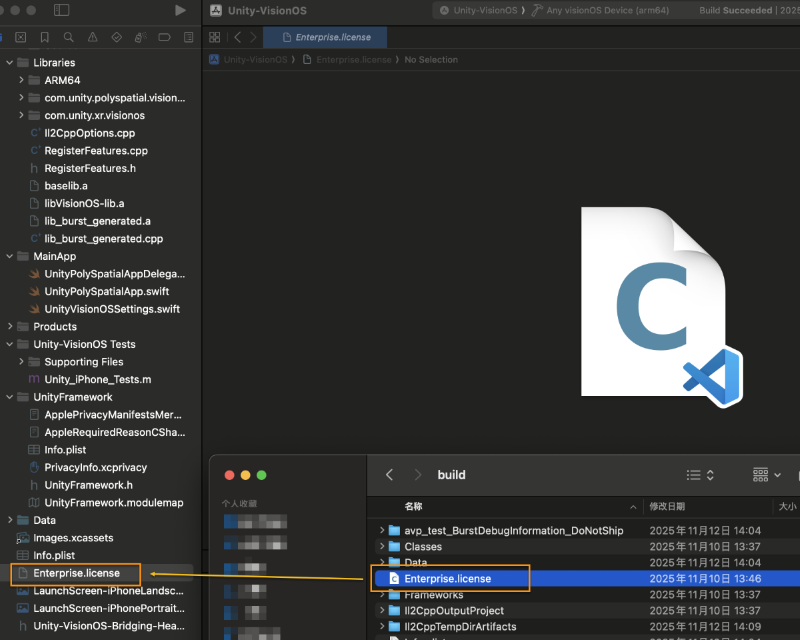
Task: Expand the Classes folder in Finder
Action: pyautogui.click(x=383, y=546)
